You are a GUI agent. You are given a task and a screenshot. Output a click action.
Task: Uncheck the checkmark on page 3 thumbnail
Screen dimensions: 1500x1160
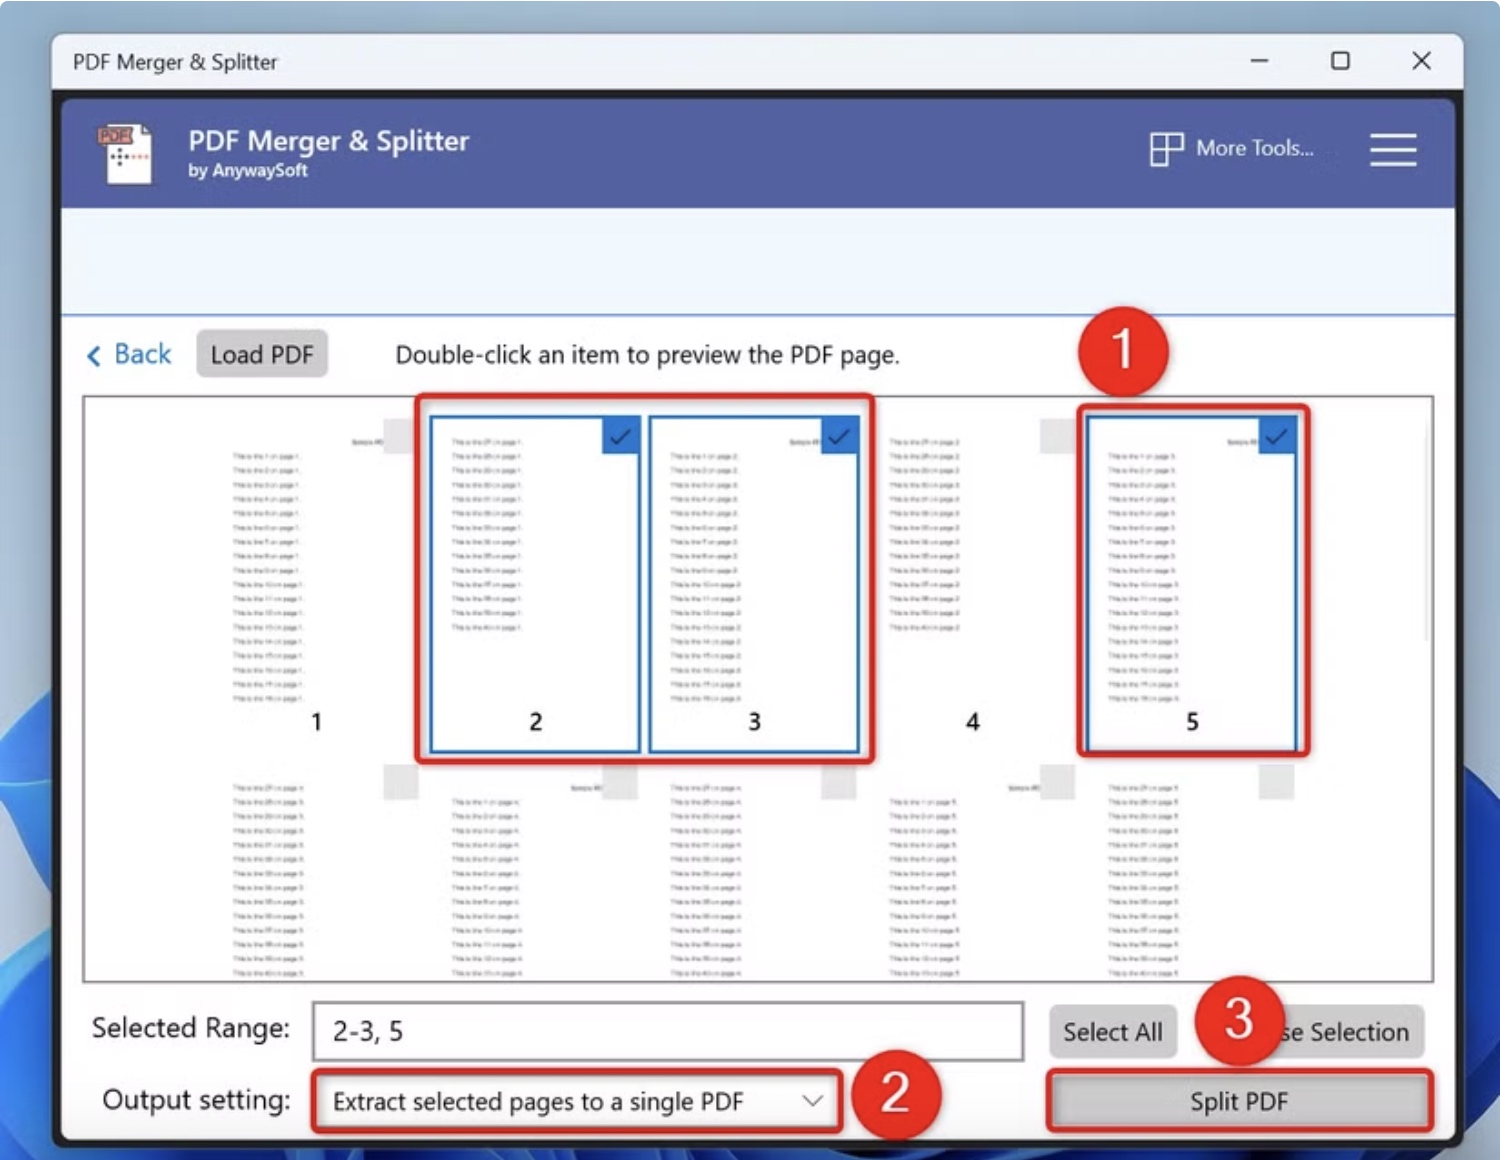tap(840, 436)
